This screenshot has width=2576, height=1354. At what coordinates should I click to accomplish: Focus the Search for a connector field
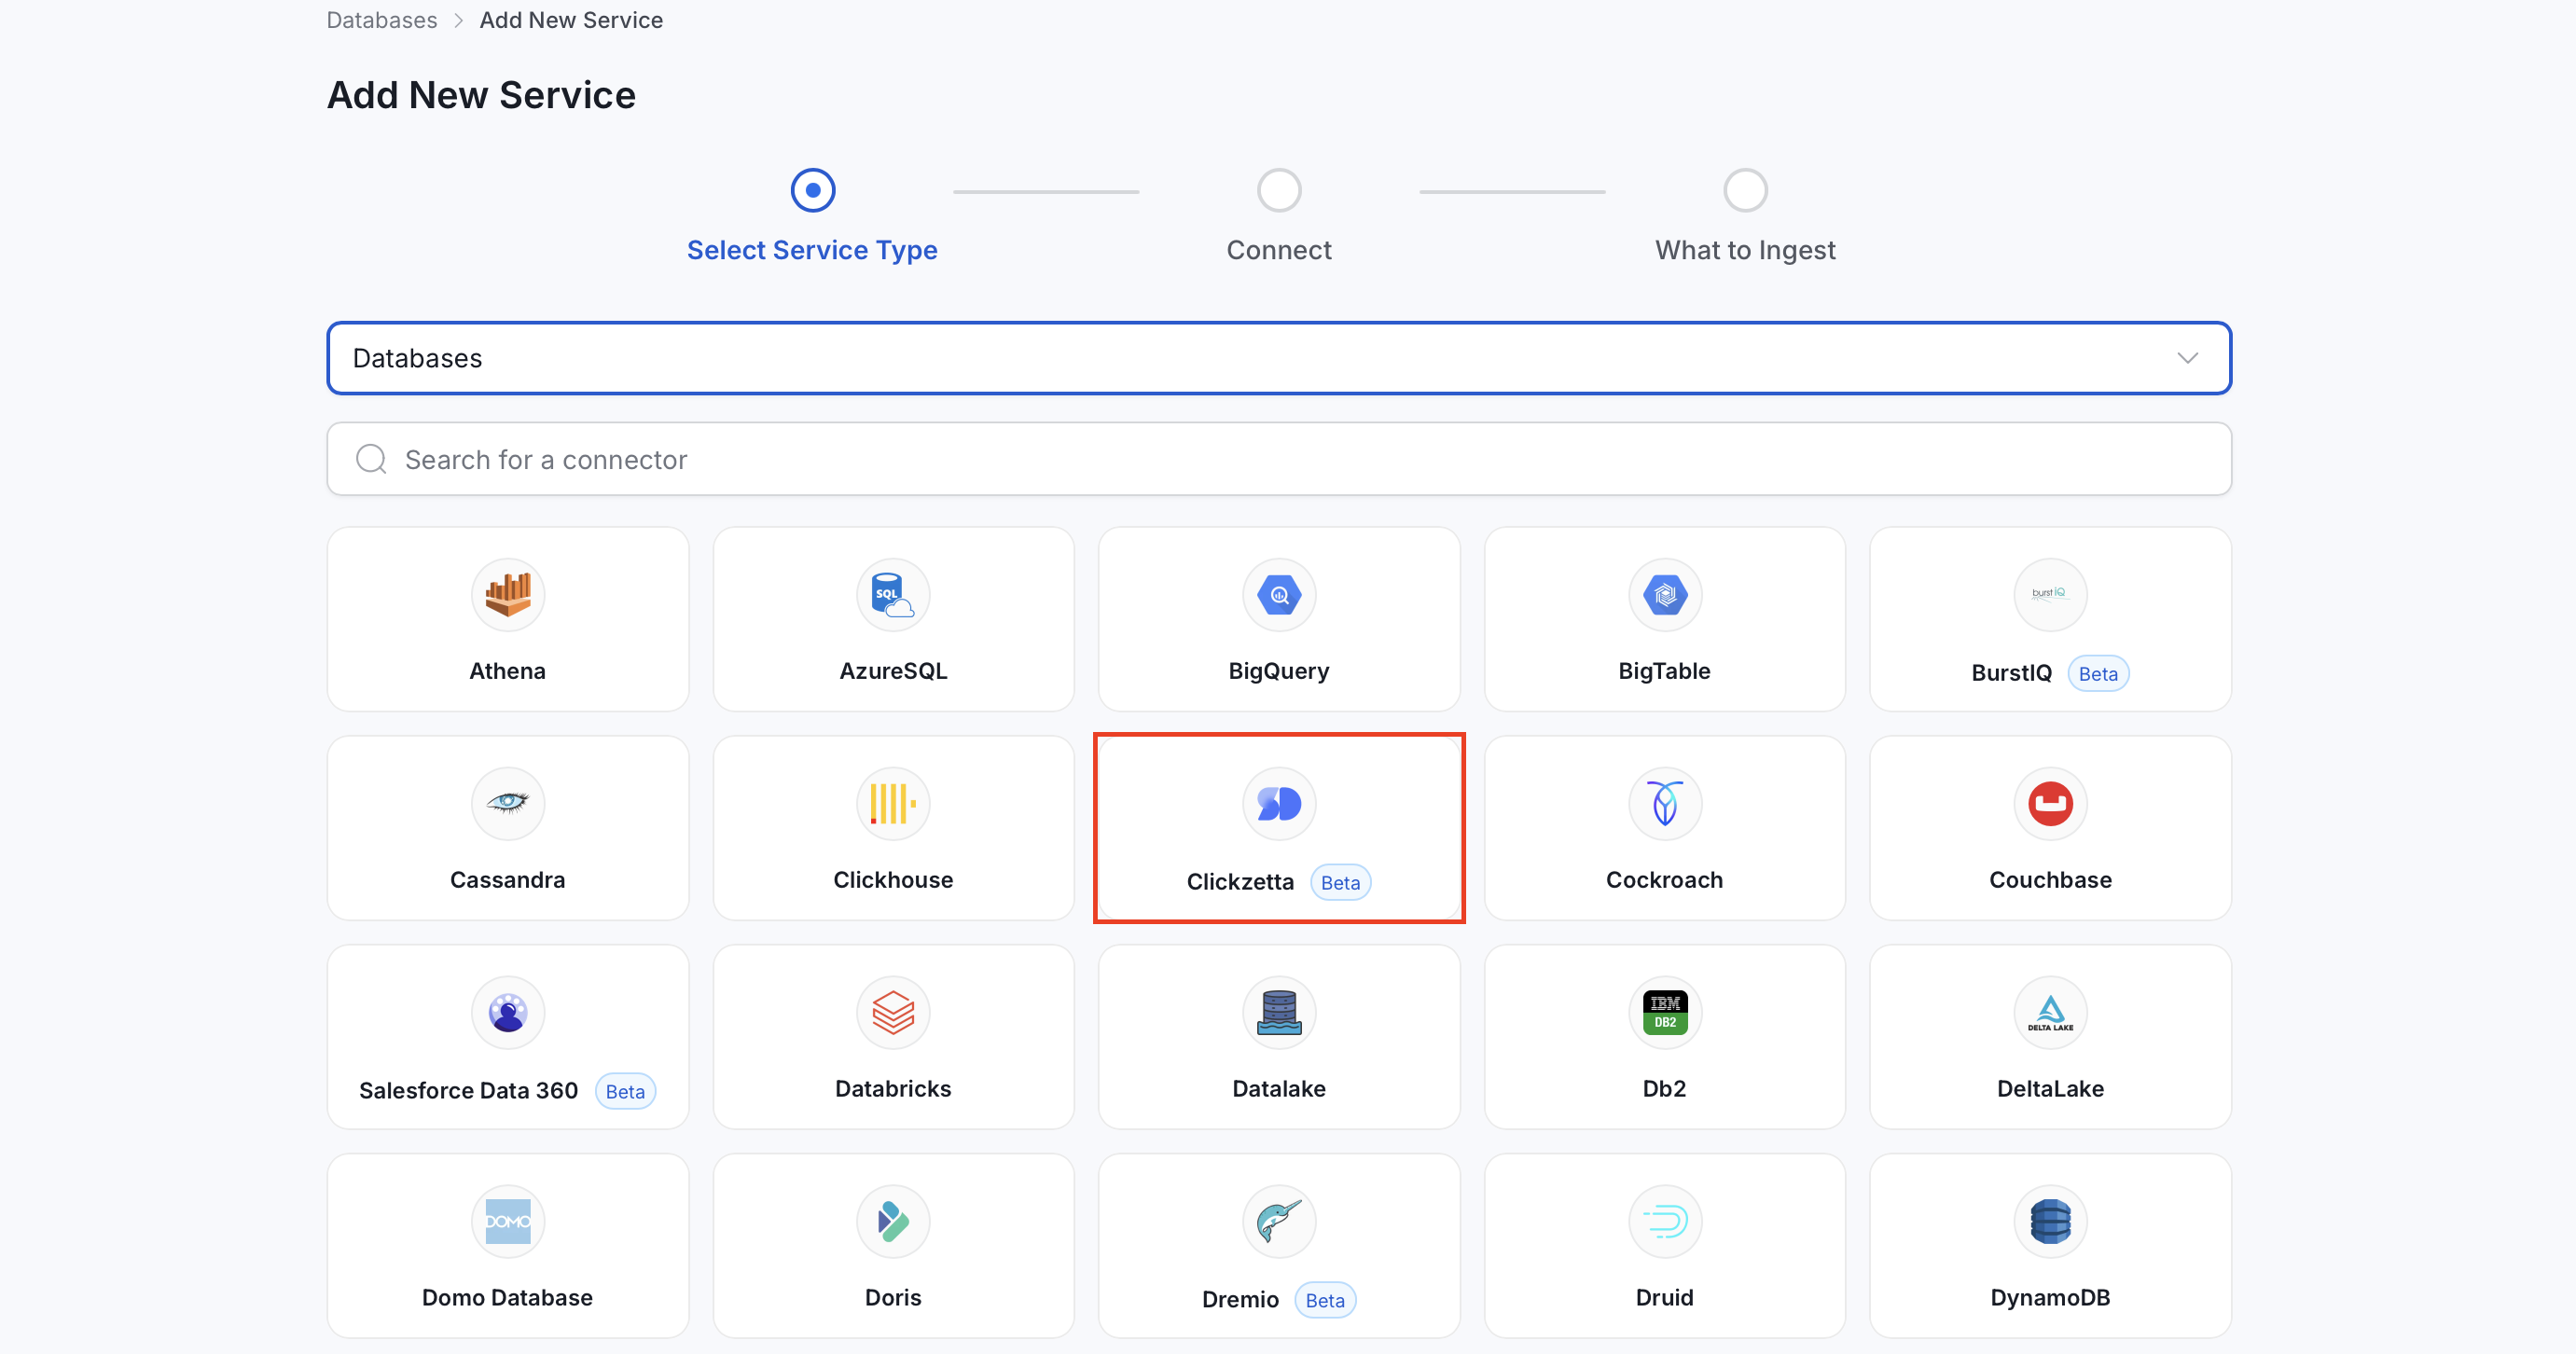[1279, 459]
